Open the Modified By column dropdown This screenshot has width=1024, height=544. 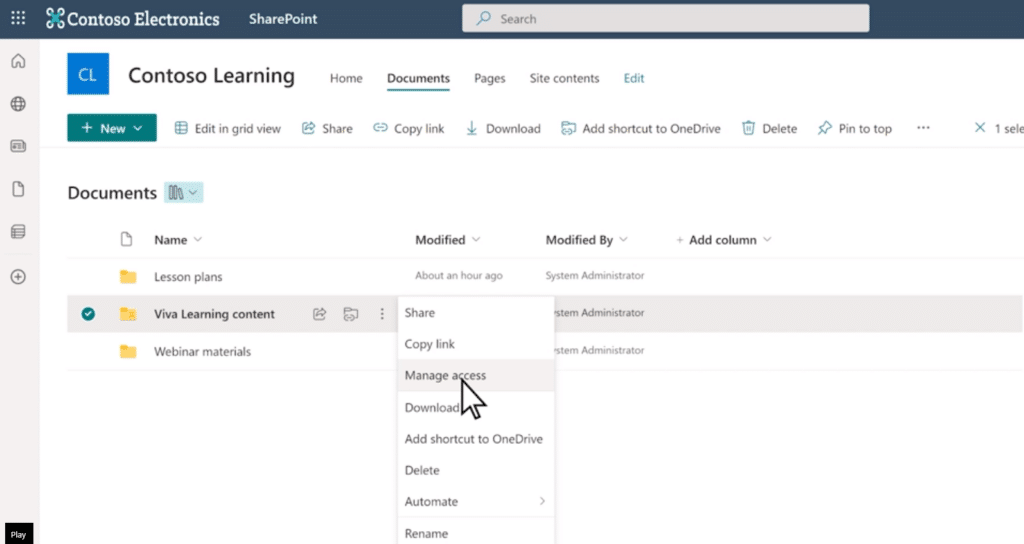tap(624, 240)
